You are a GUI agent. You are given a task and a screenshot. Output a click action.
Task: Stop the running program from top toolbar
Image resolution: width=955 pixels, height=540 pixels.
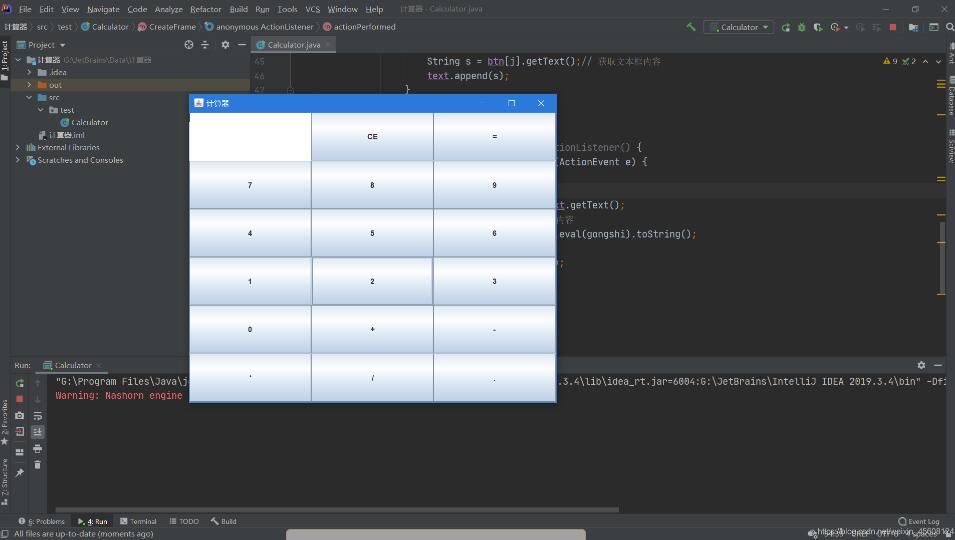[x=892, y=27]
